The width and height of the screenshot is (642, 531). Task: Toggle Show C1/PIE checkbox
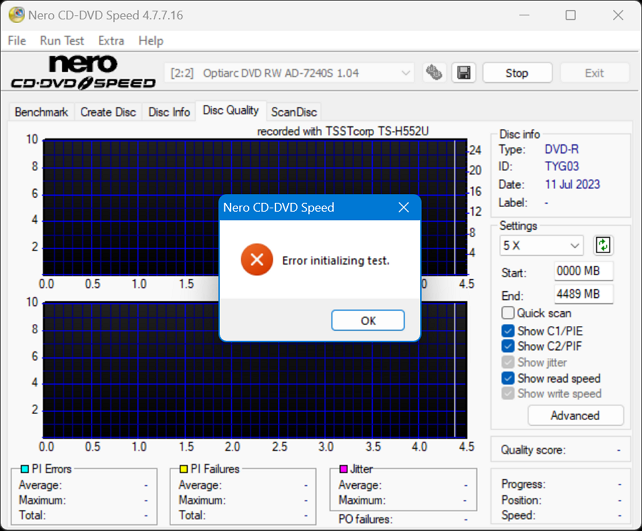click(x=508, y=331)
